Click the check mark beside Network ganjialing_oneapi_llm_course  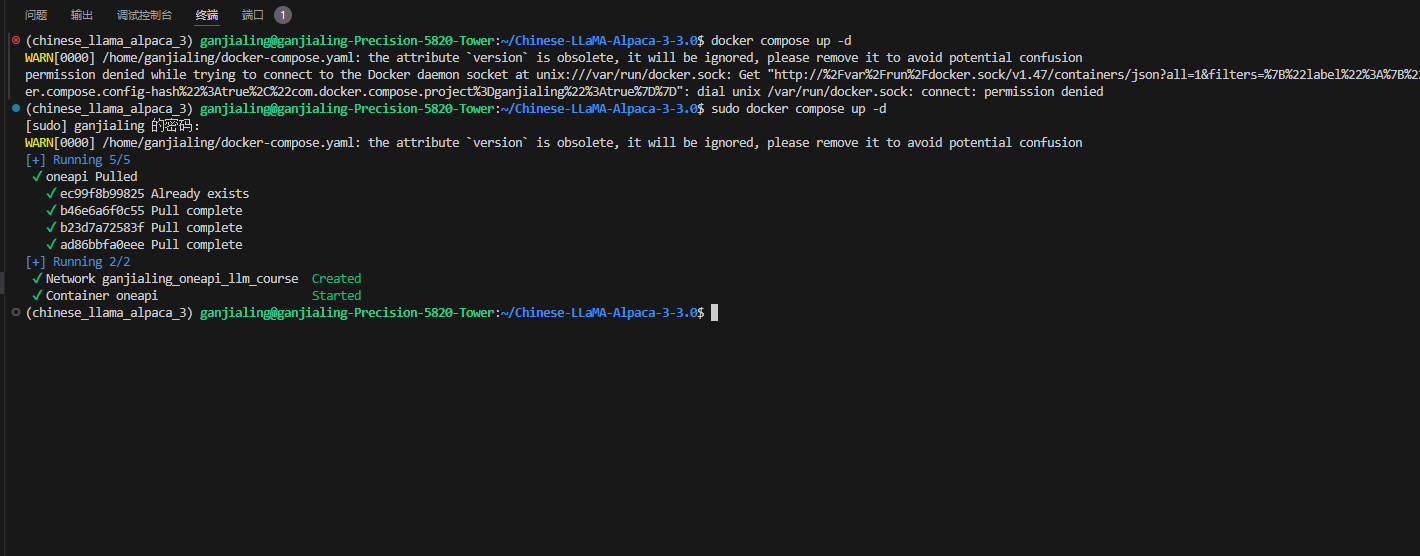click(37, 279)
